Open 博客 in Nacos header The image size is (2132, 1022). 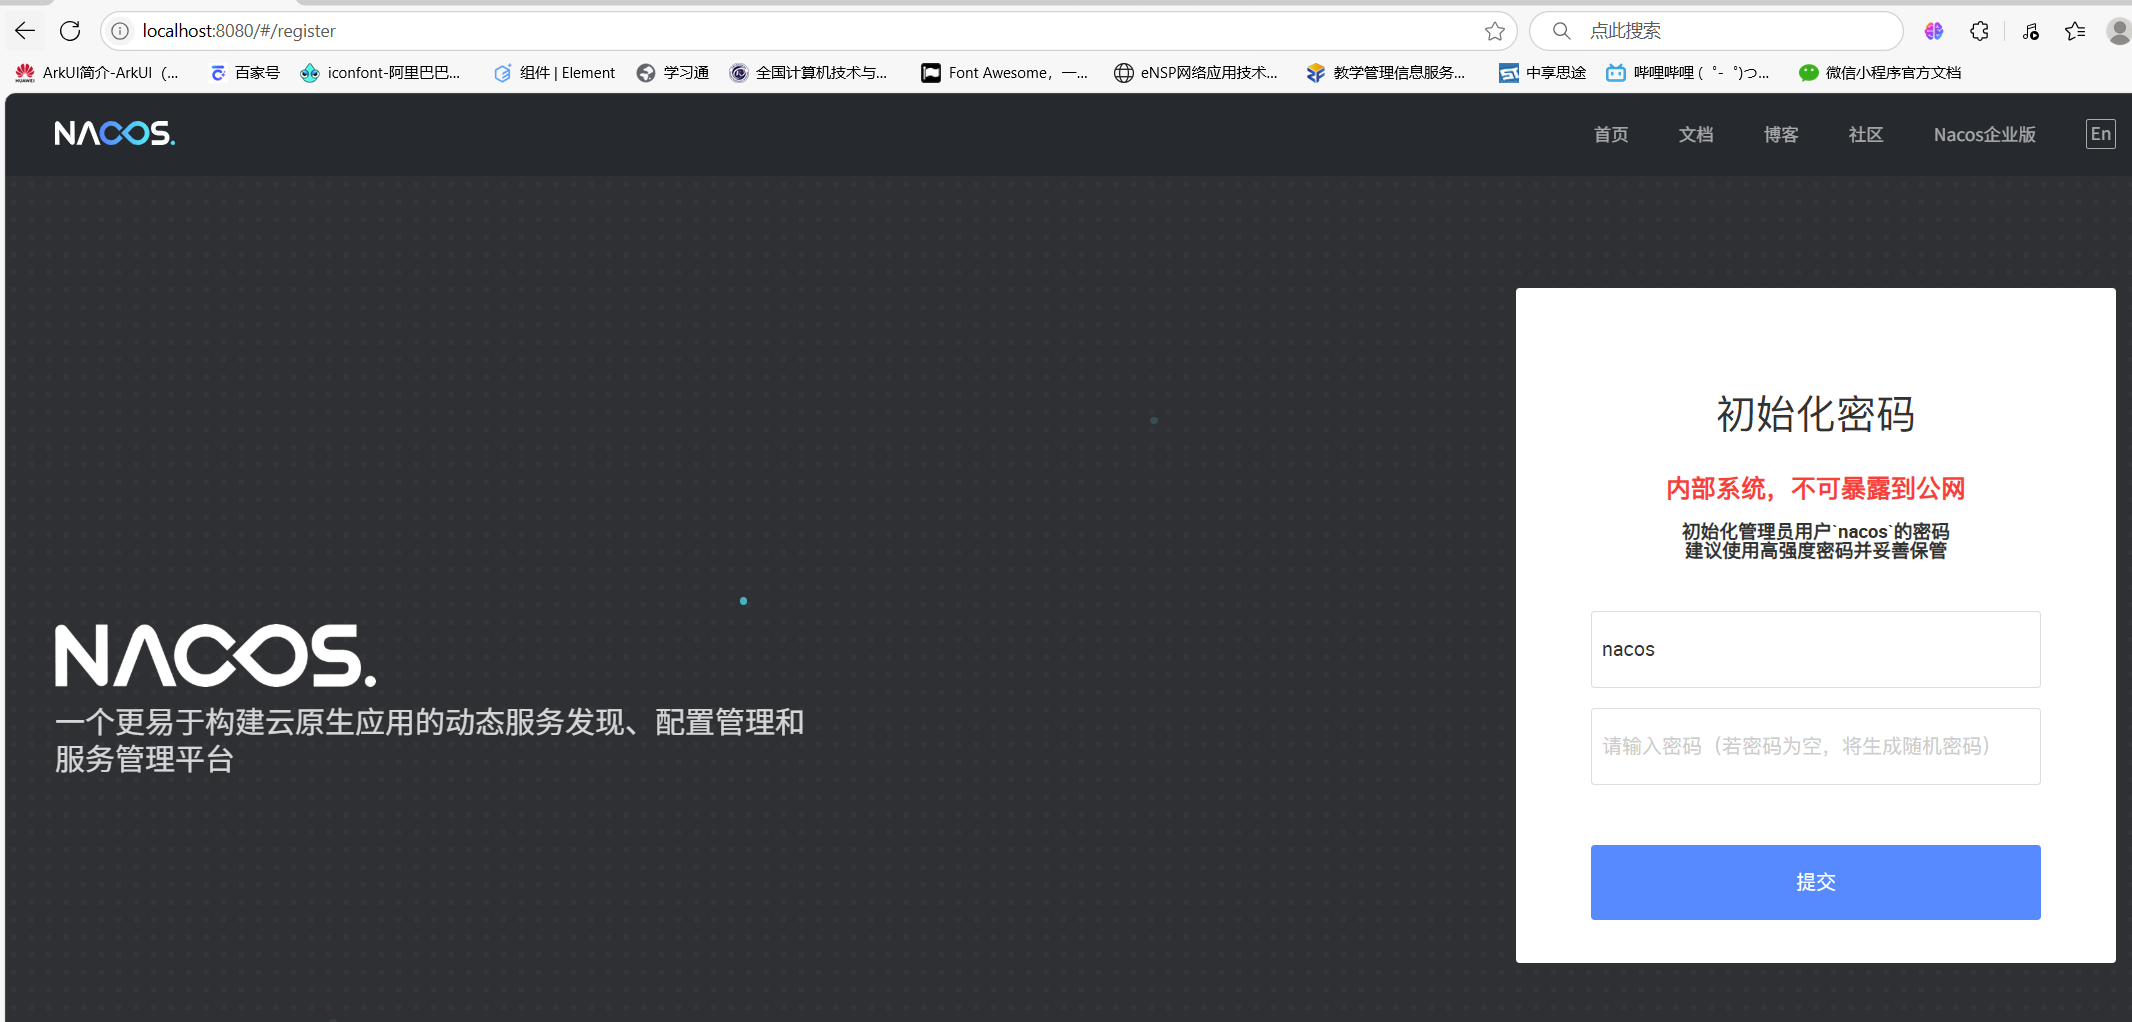tap(1781, 134)
